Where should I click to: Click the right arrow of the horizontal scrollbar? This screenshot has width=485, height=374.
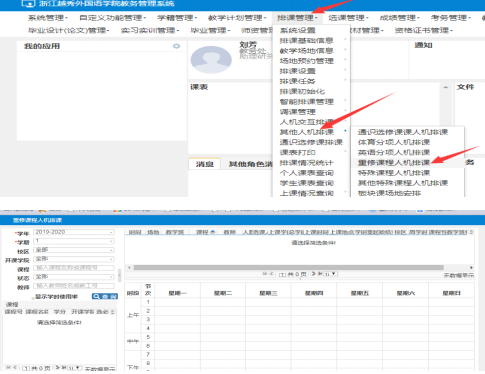pyautogui.click(x=471, y=267)
